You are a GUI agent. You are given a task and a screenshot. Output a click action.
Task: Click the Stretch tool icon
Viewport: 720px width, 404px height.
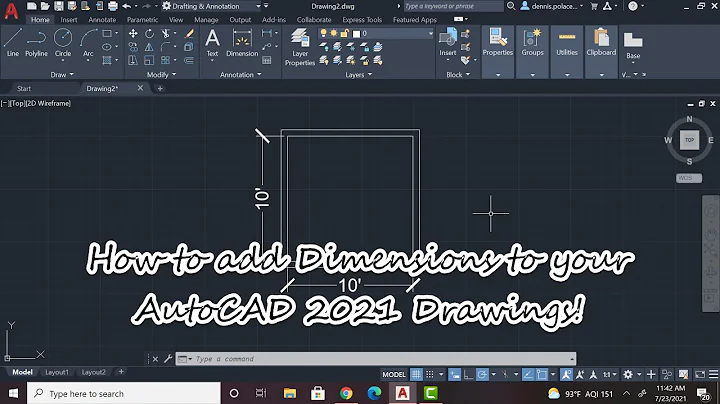tap(133, 60)
